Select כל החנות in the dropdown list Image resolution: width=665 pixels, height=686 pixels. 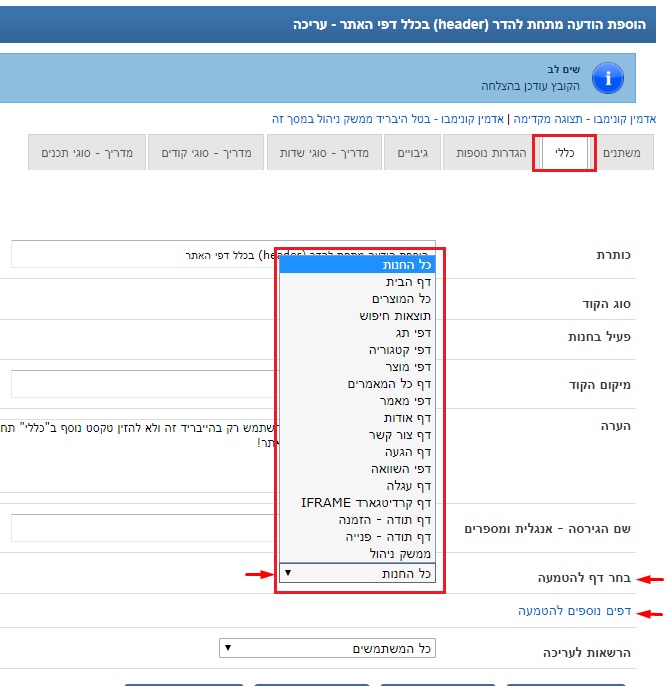357,265
